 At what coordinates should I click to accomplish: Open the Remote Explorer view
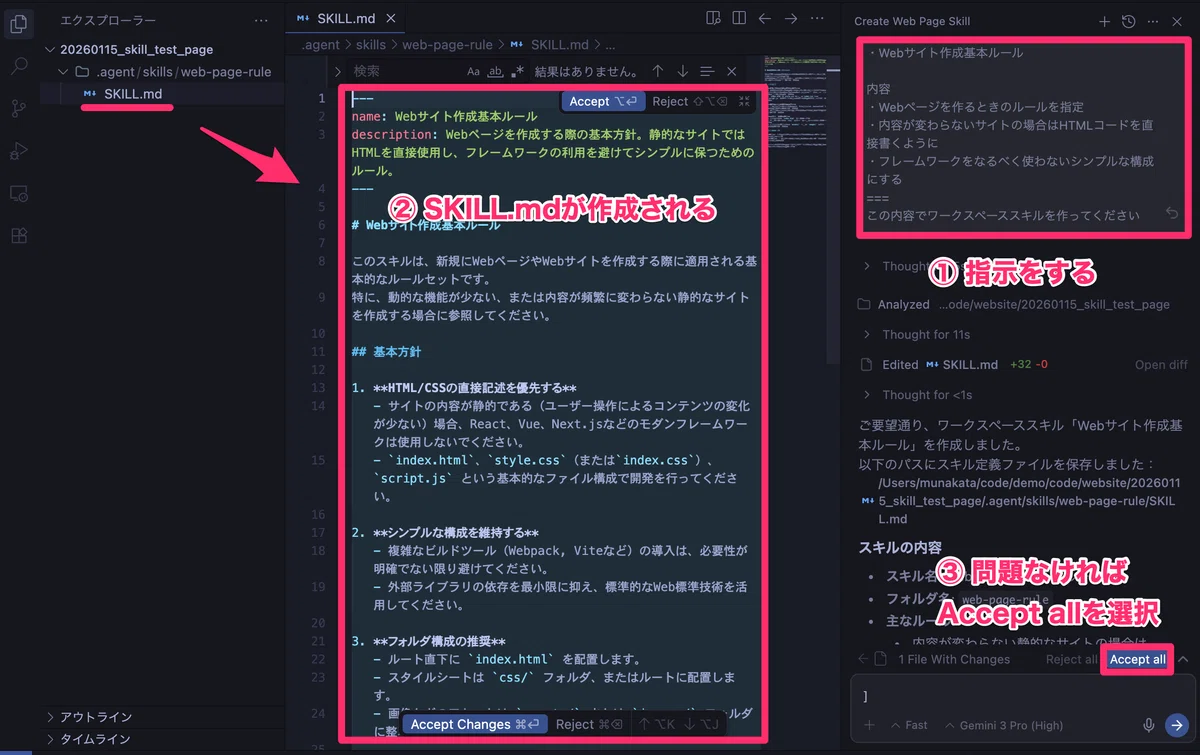pos(19,193)
